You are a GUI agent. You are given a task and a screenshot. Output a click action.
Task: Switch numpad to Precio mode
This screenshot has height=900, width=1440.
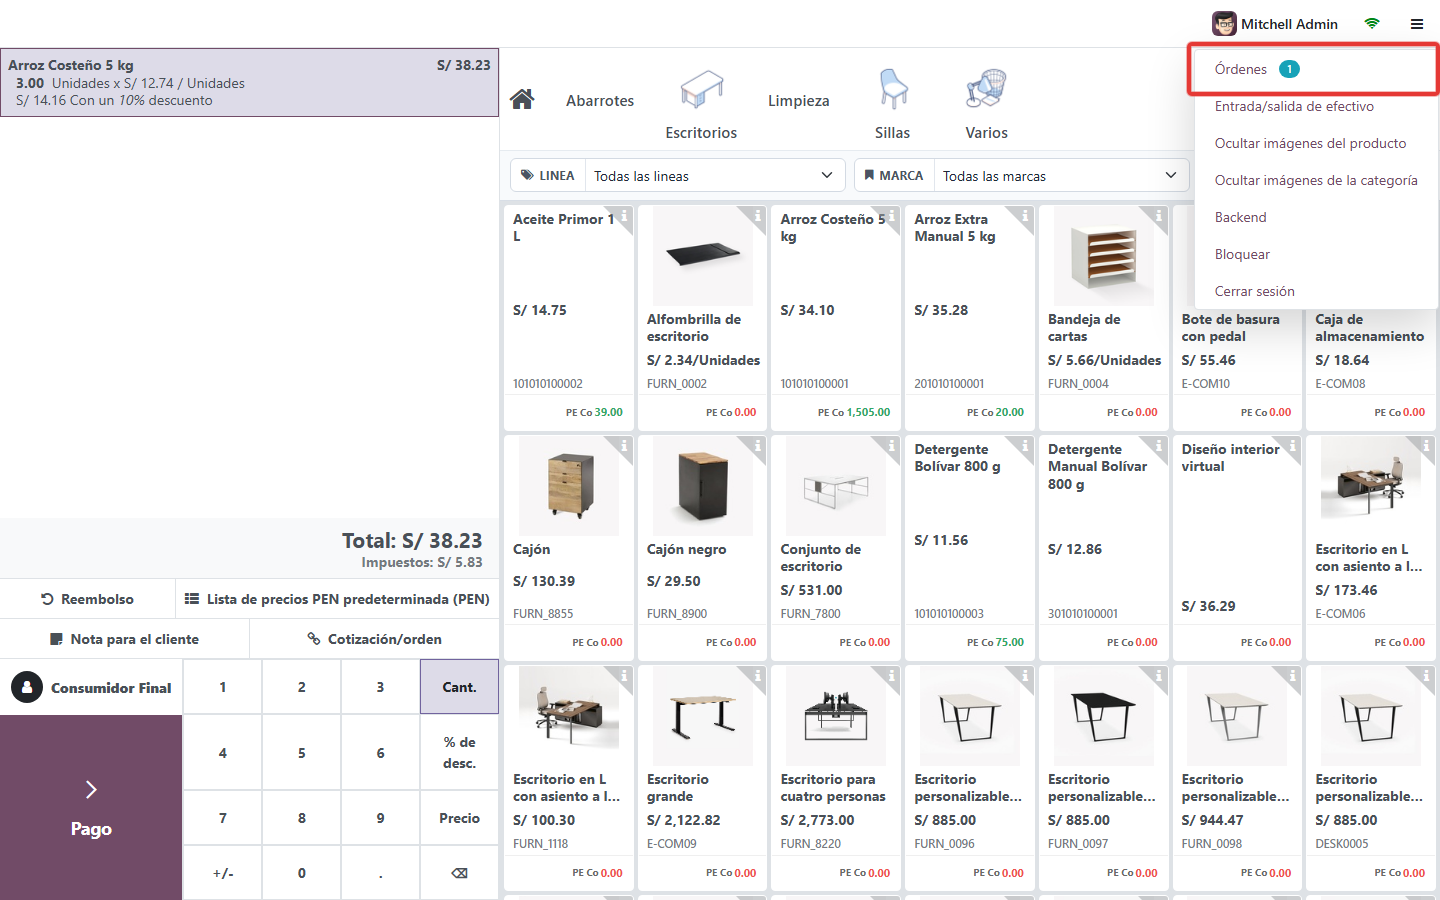click(459, 818)
